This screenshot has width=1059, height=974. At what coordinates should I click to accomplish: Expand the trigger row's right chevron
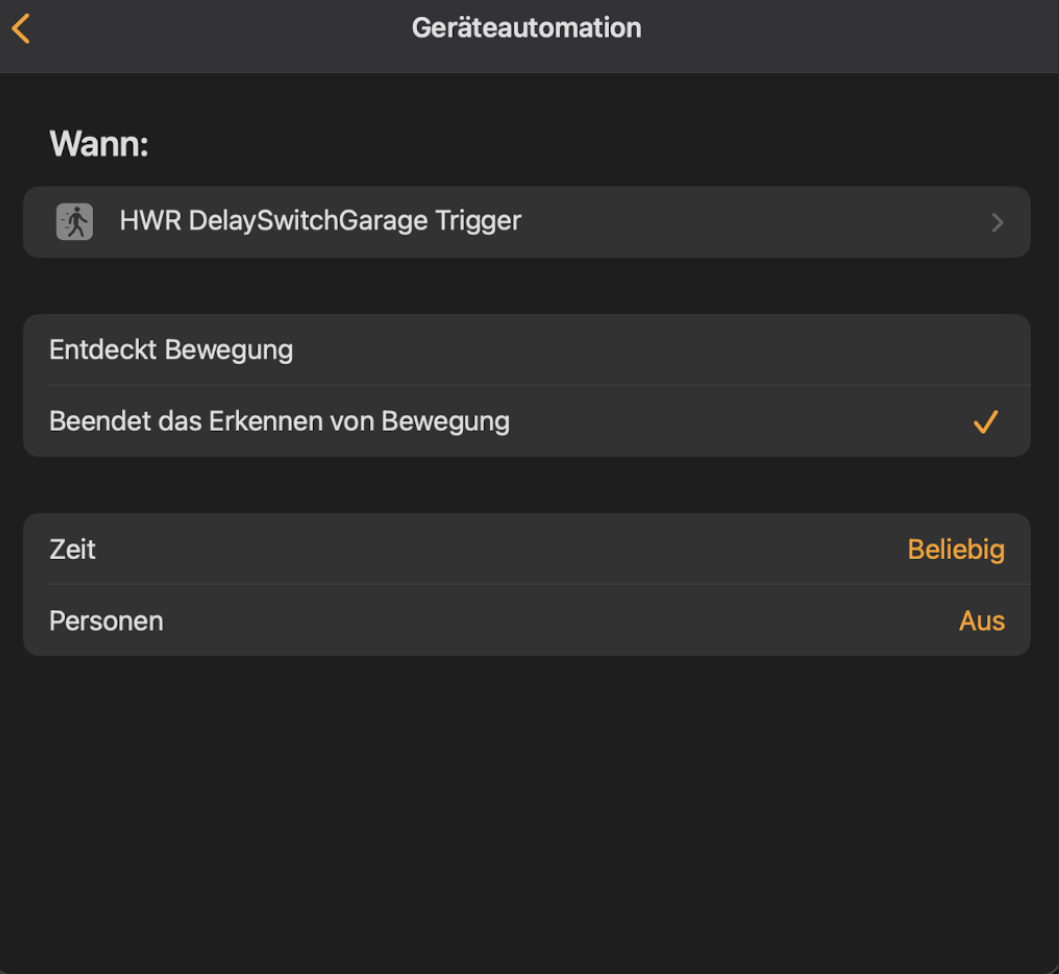[x=996, y=222]
